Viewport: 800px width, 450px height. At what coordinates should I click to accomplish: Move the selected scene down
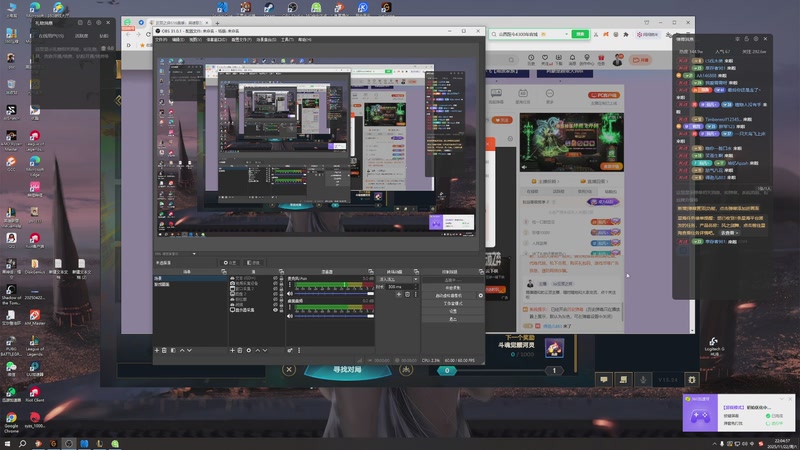189,351
